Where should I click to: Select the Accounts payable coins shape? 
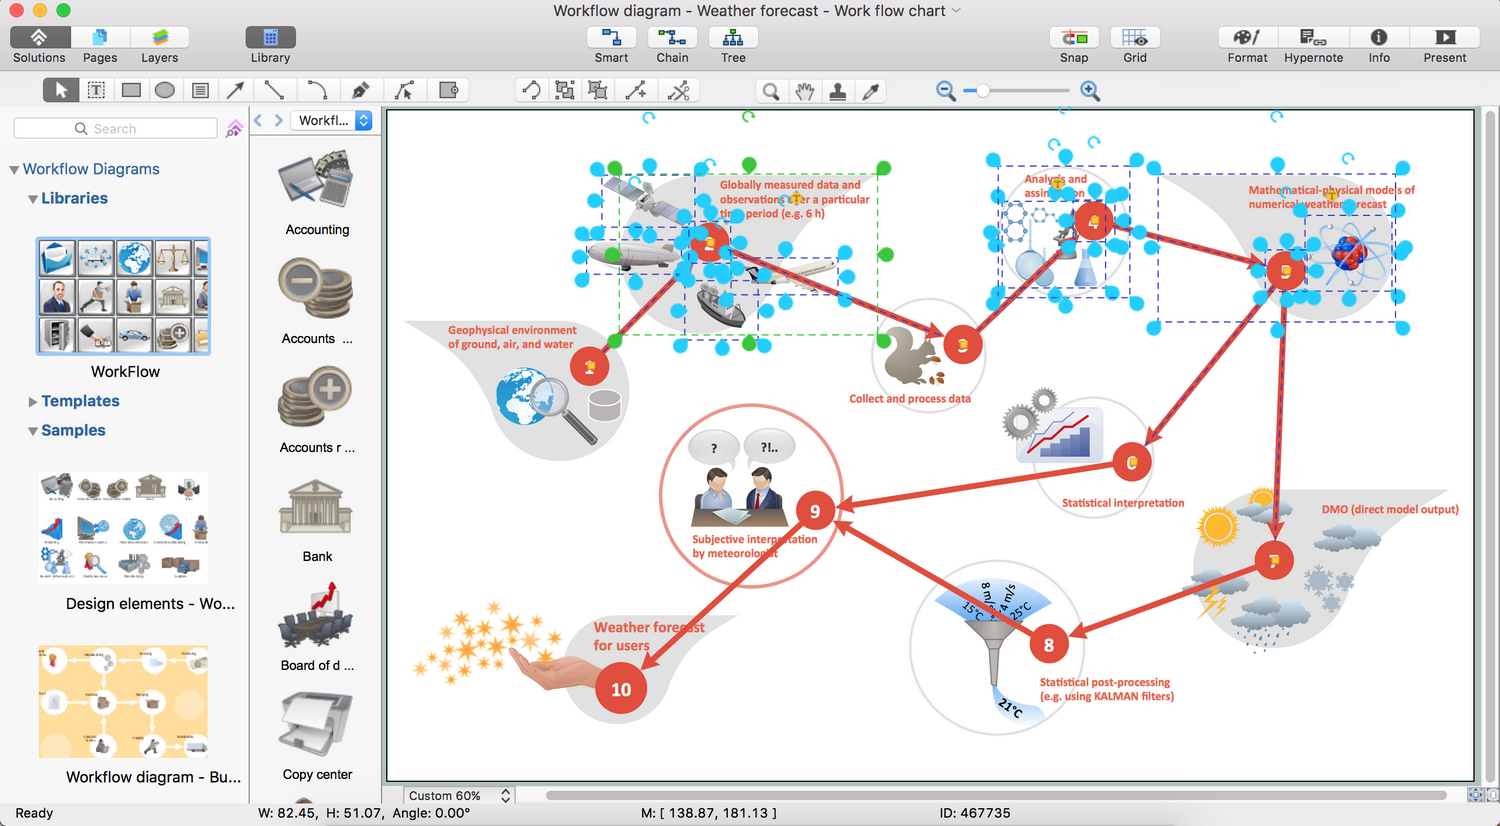pyautogui.click(x=316, y=289)
